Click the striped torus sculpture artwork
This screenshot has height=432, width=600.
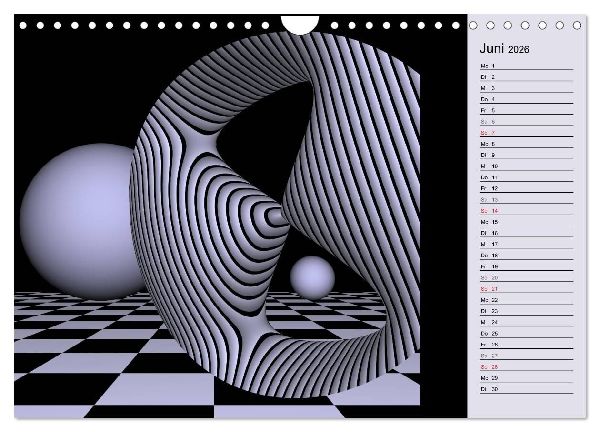(x=275, y=214)
